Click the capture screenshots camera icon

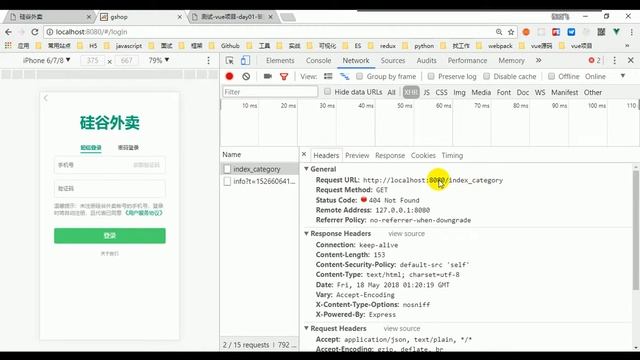[x=268, y=76]
